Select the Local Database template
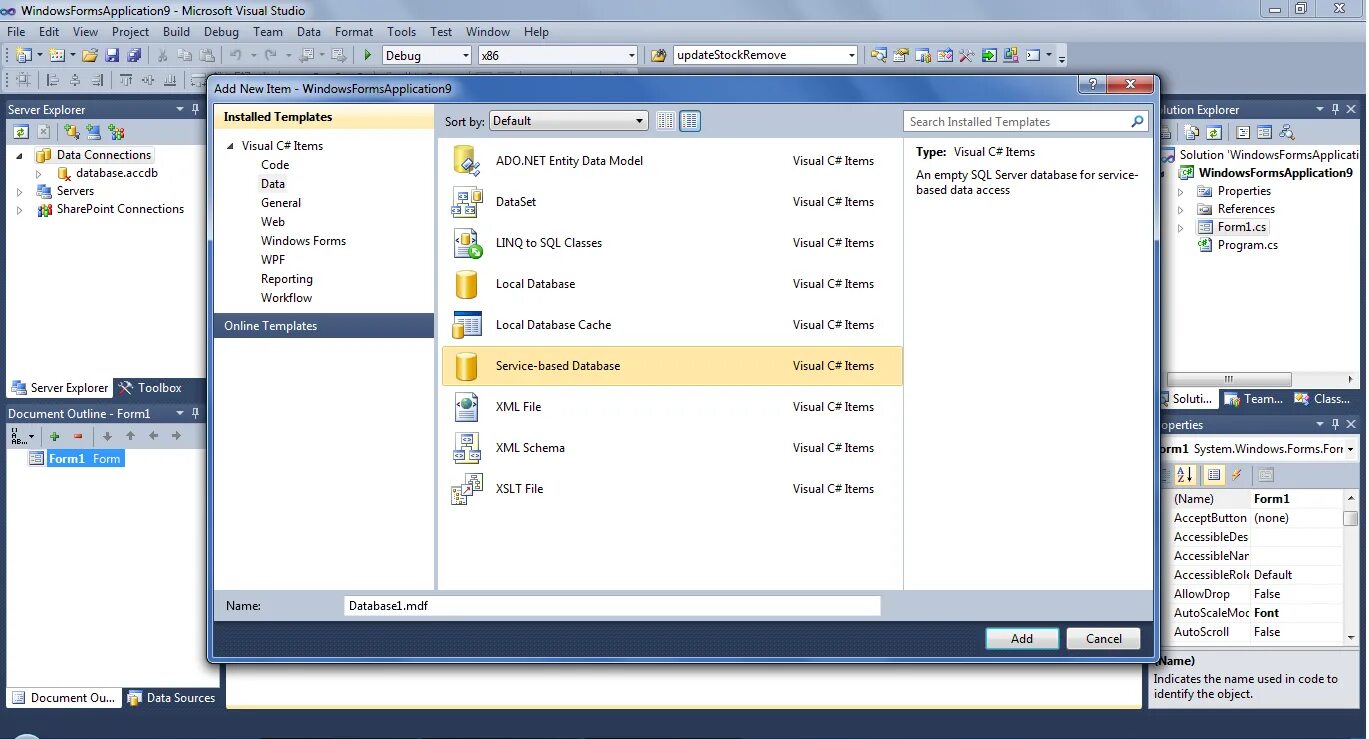This screenshot has height=739, width=1369. tap(672, 284)
